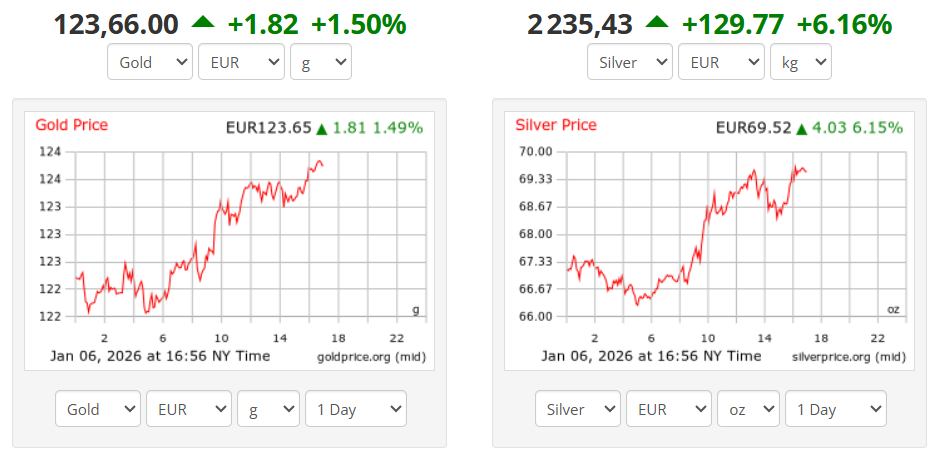Click the goldprice.org (mid) watermark text

pyautogui.click(x=372, y=356)
